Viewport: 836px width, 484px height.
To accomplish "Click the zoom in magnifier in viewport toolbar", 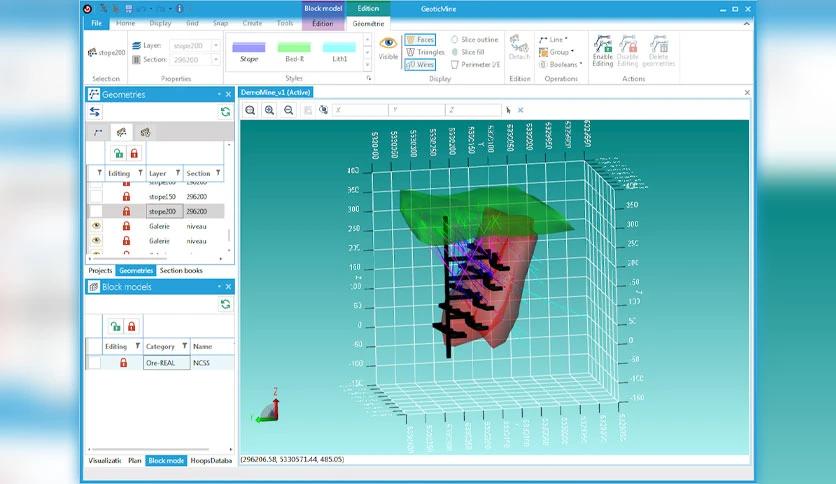I will point(269,110).
